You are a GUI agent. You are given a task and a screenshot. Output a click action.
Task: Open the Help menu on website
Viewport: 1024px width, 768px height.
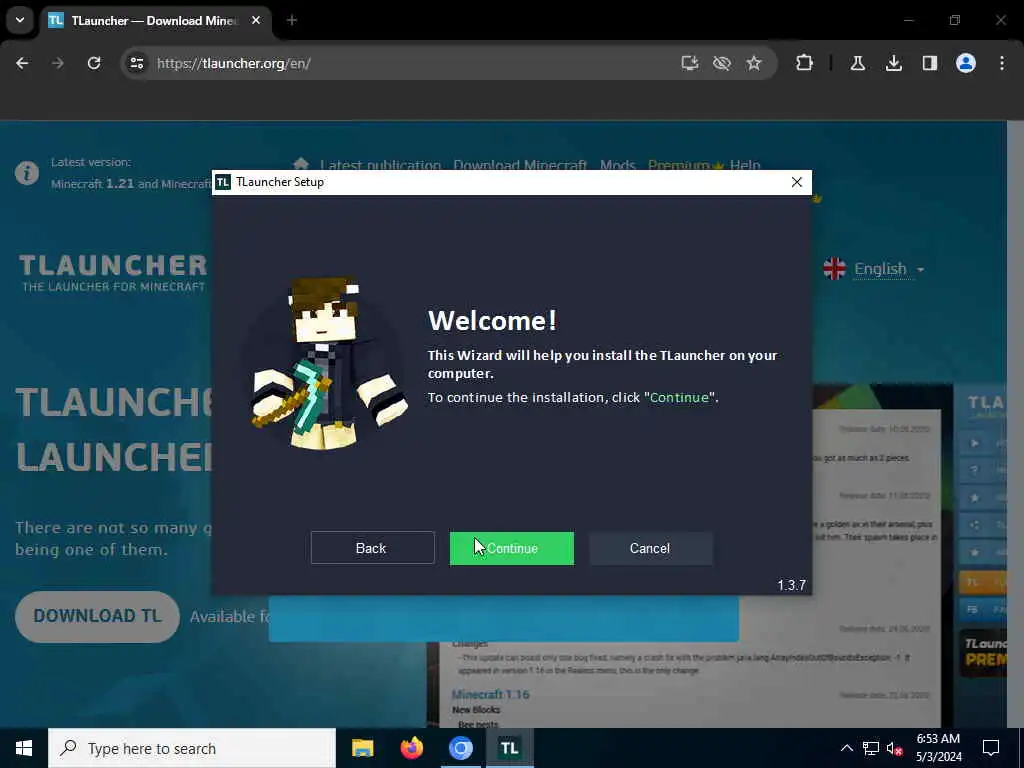click(745, 165)
